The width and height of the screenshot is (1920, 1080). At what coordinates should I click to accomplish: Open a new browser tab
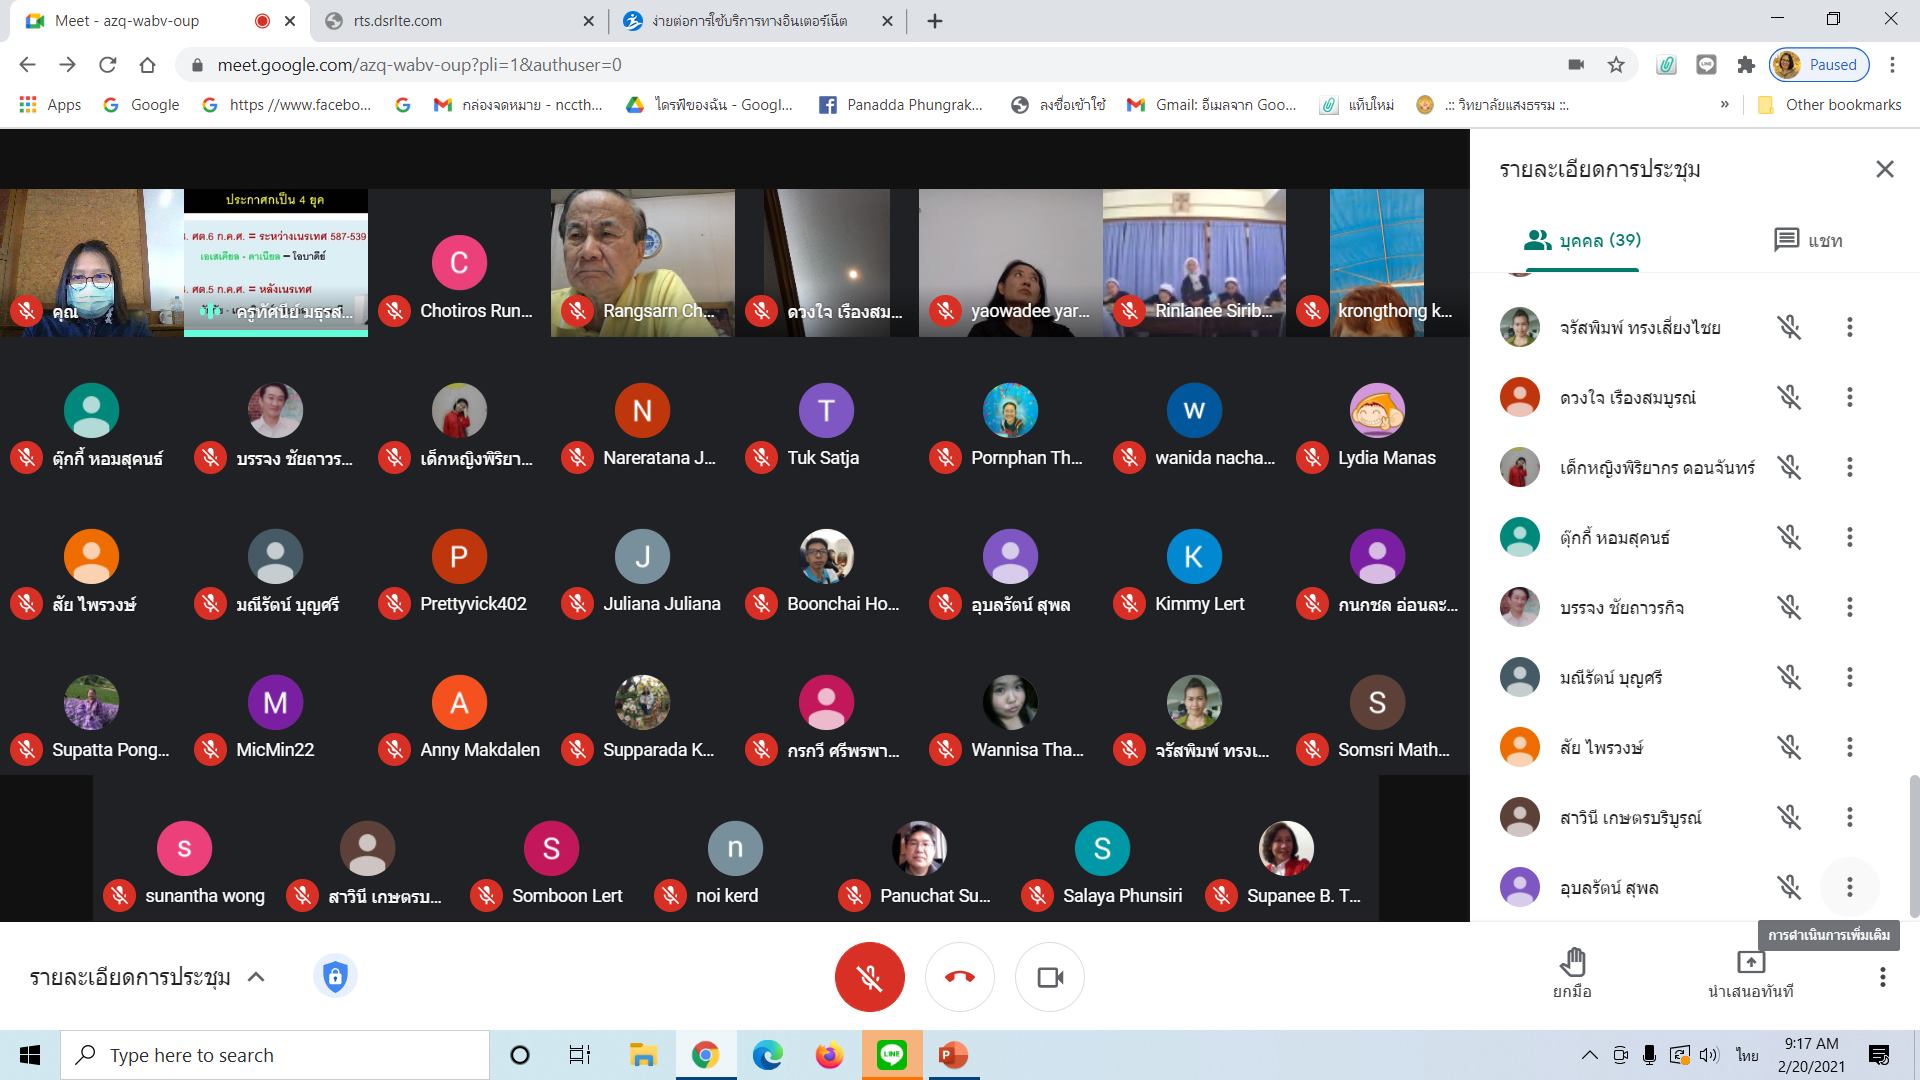[x=935, y=21]
